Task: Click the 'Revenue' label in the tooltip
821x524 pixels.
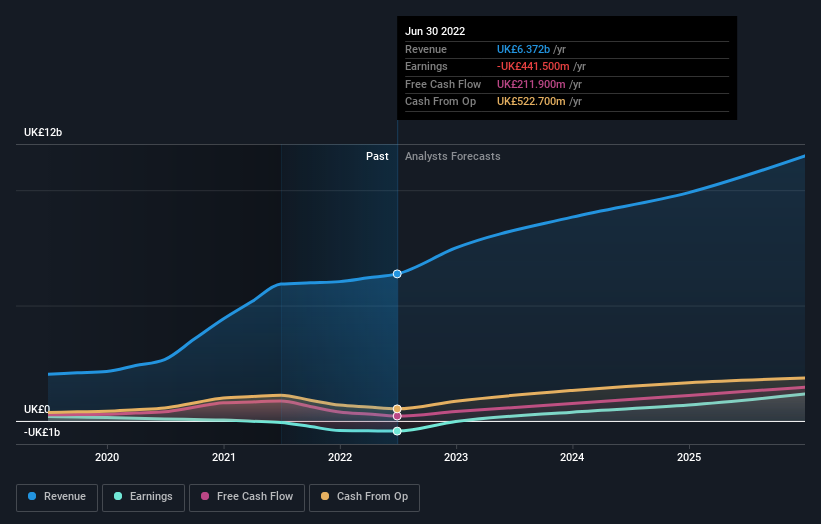Action: (426, 49)
